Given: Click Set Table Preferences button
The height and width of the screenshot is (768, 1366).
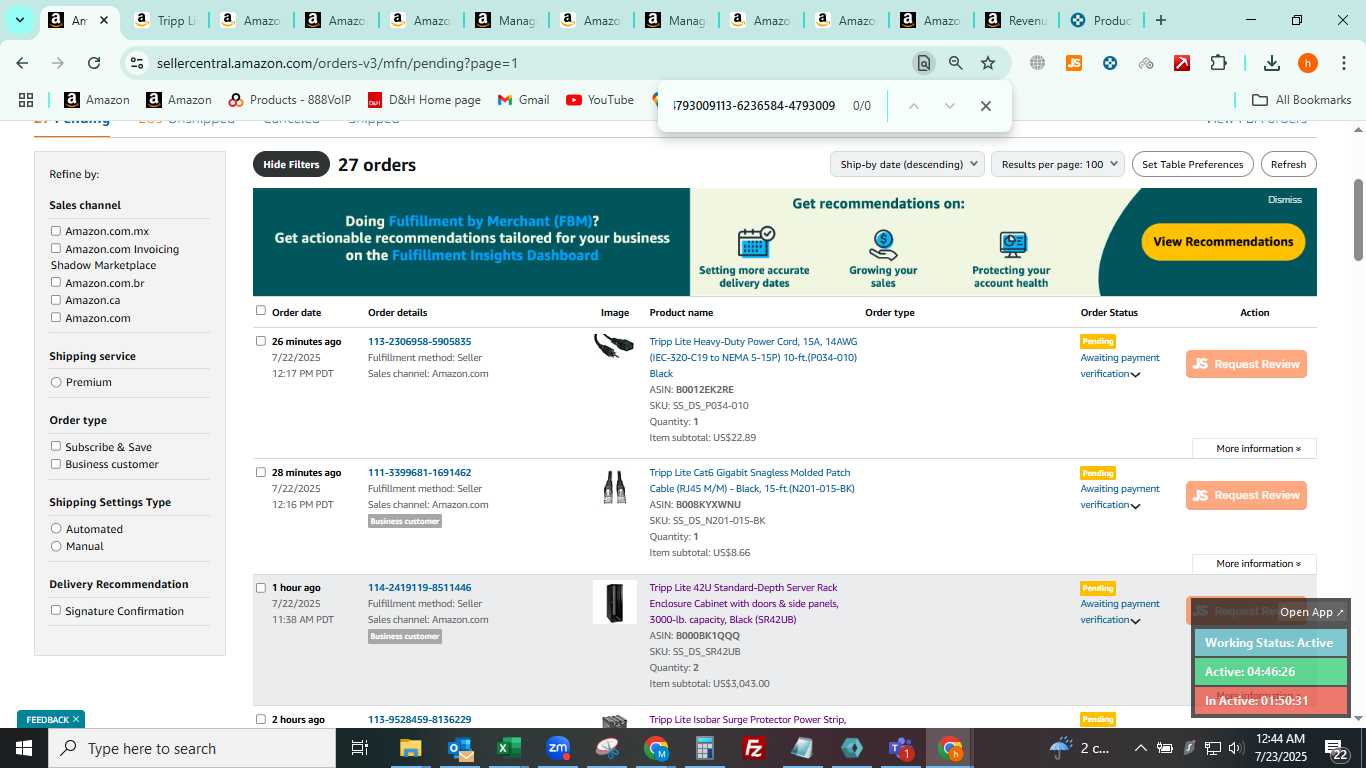Looking at the screenshot, I should [1192, 164].
